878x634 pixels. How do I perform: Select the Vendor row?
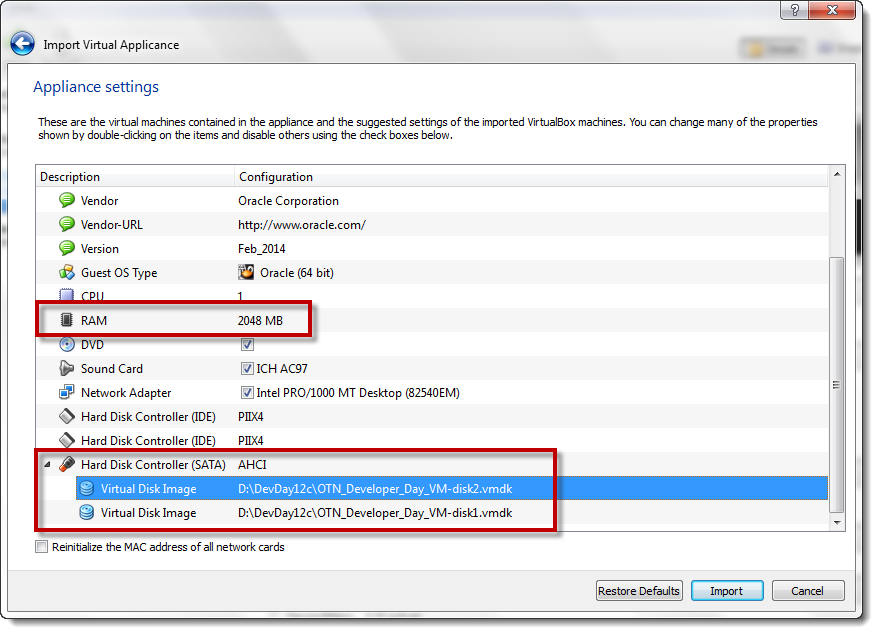[432, 201]
